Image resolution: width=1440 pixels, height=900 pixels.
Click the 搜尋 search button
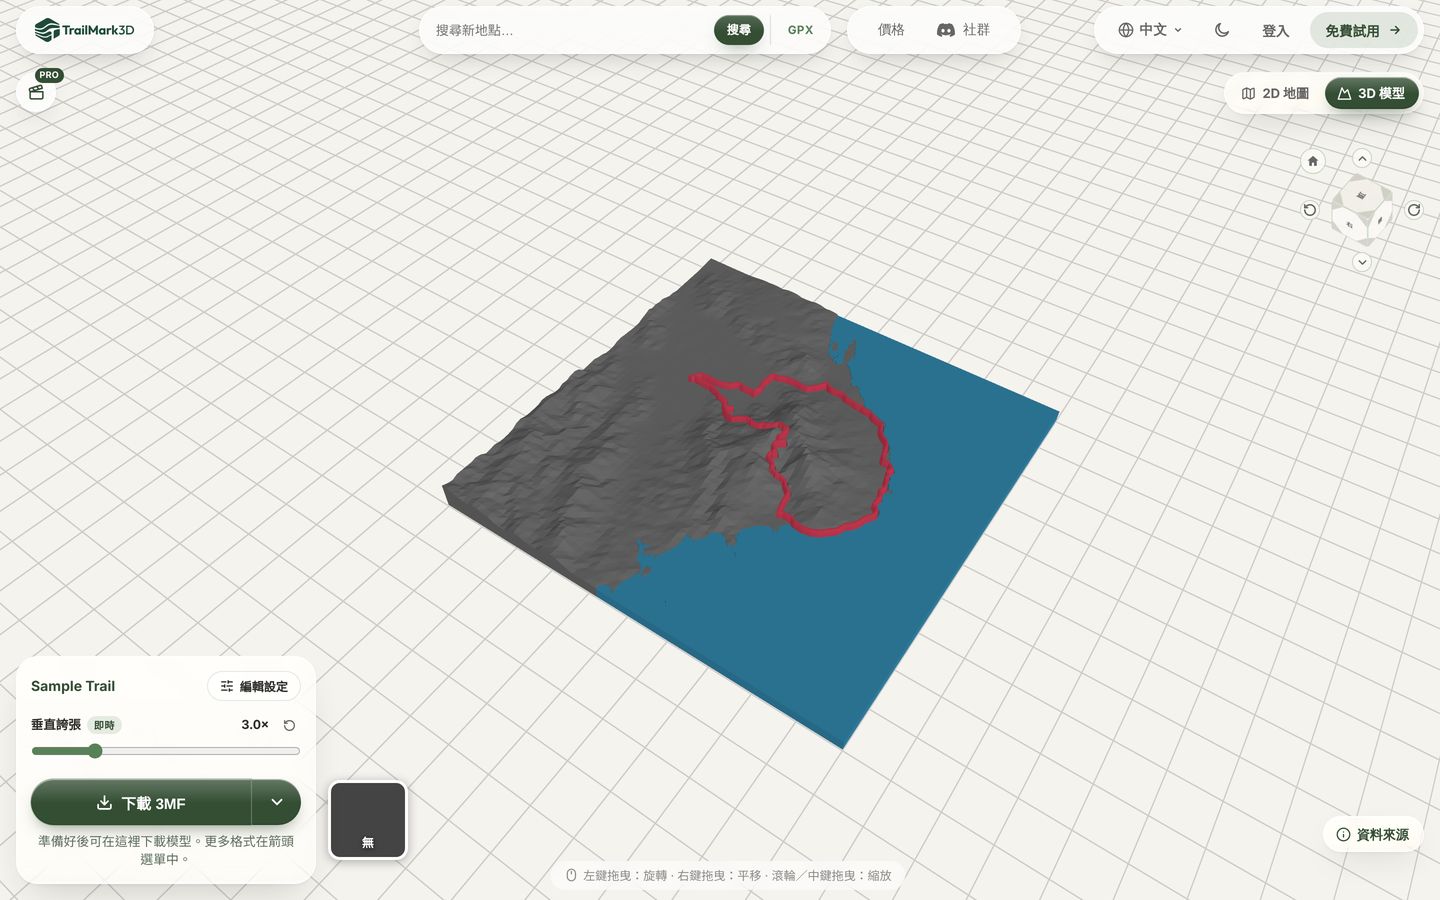point(739,30)
